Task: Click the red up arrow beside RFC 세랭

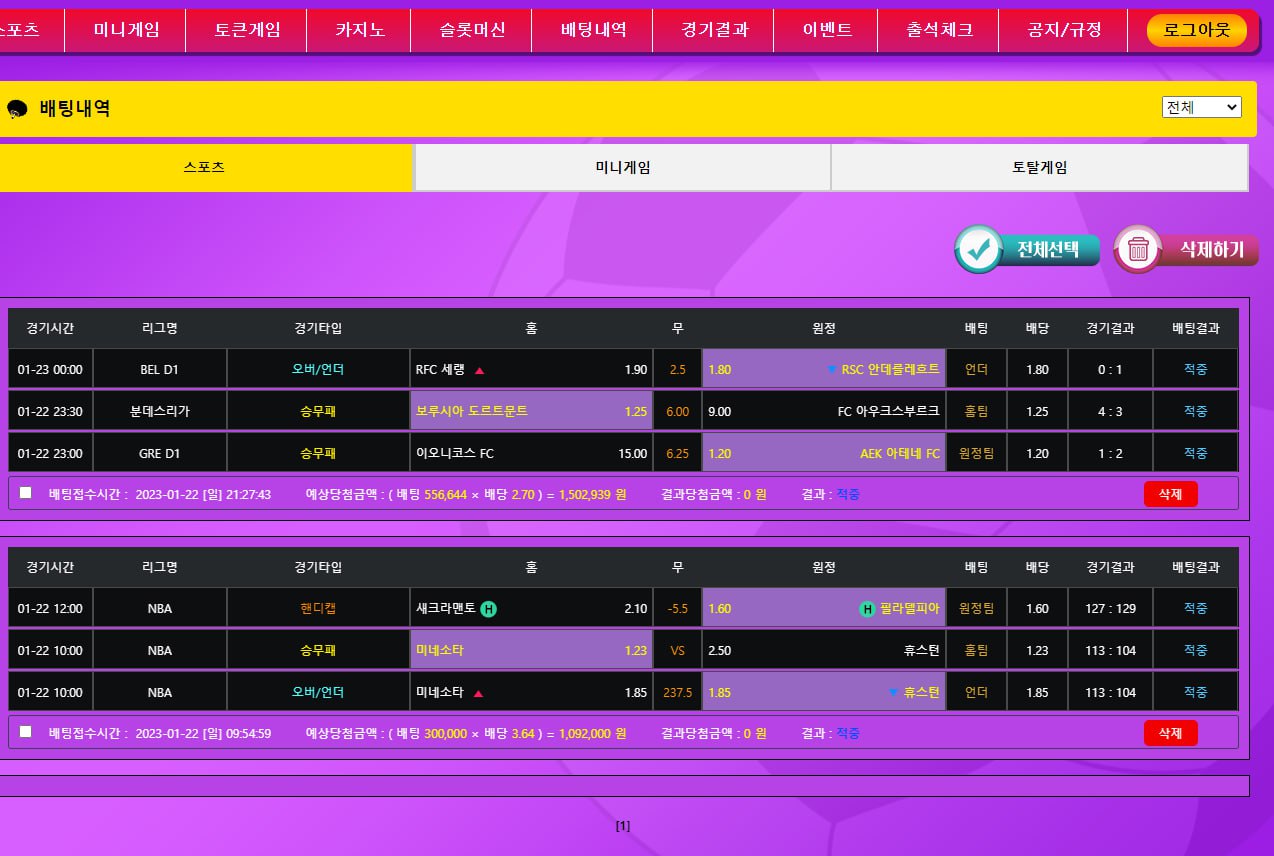Action: click(x=479, y=370)
